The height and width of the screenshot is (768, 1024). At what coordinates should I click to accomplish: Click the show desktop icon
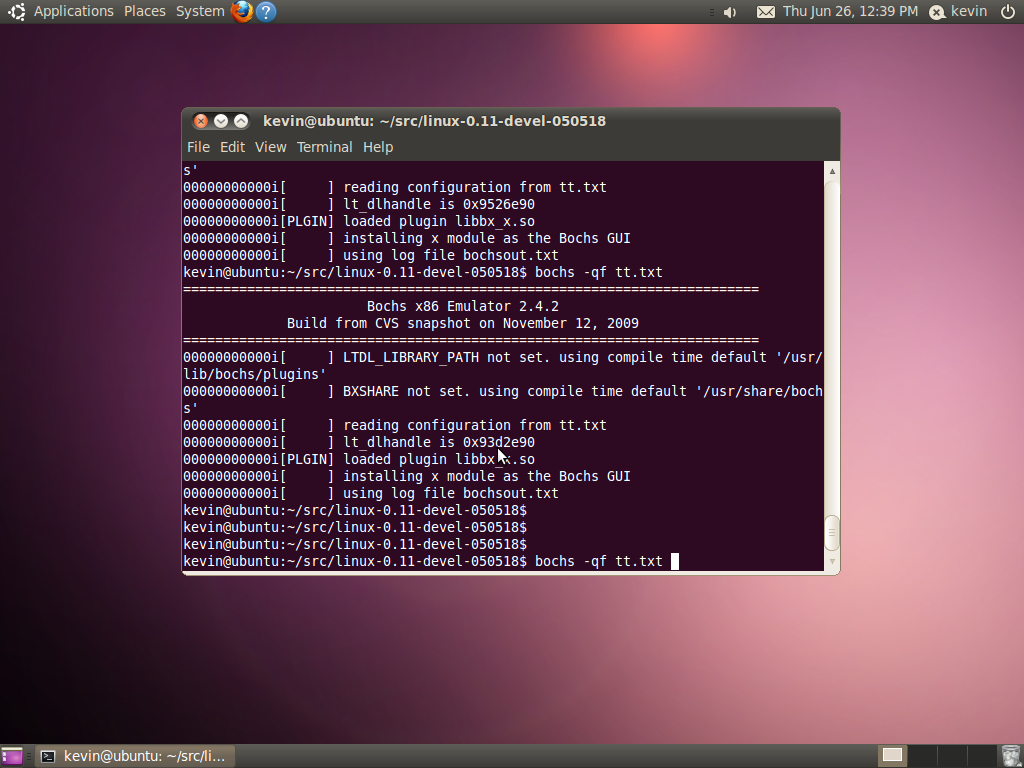pos(12,756)
